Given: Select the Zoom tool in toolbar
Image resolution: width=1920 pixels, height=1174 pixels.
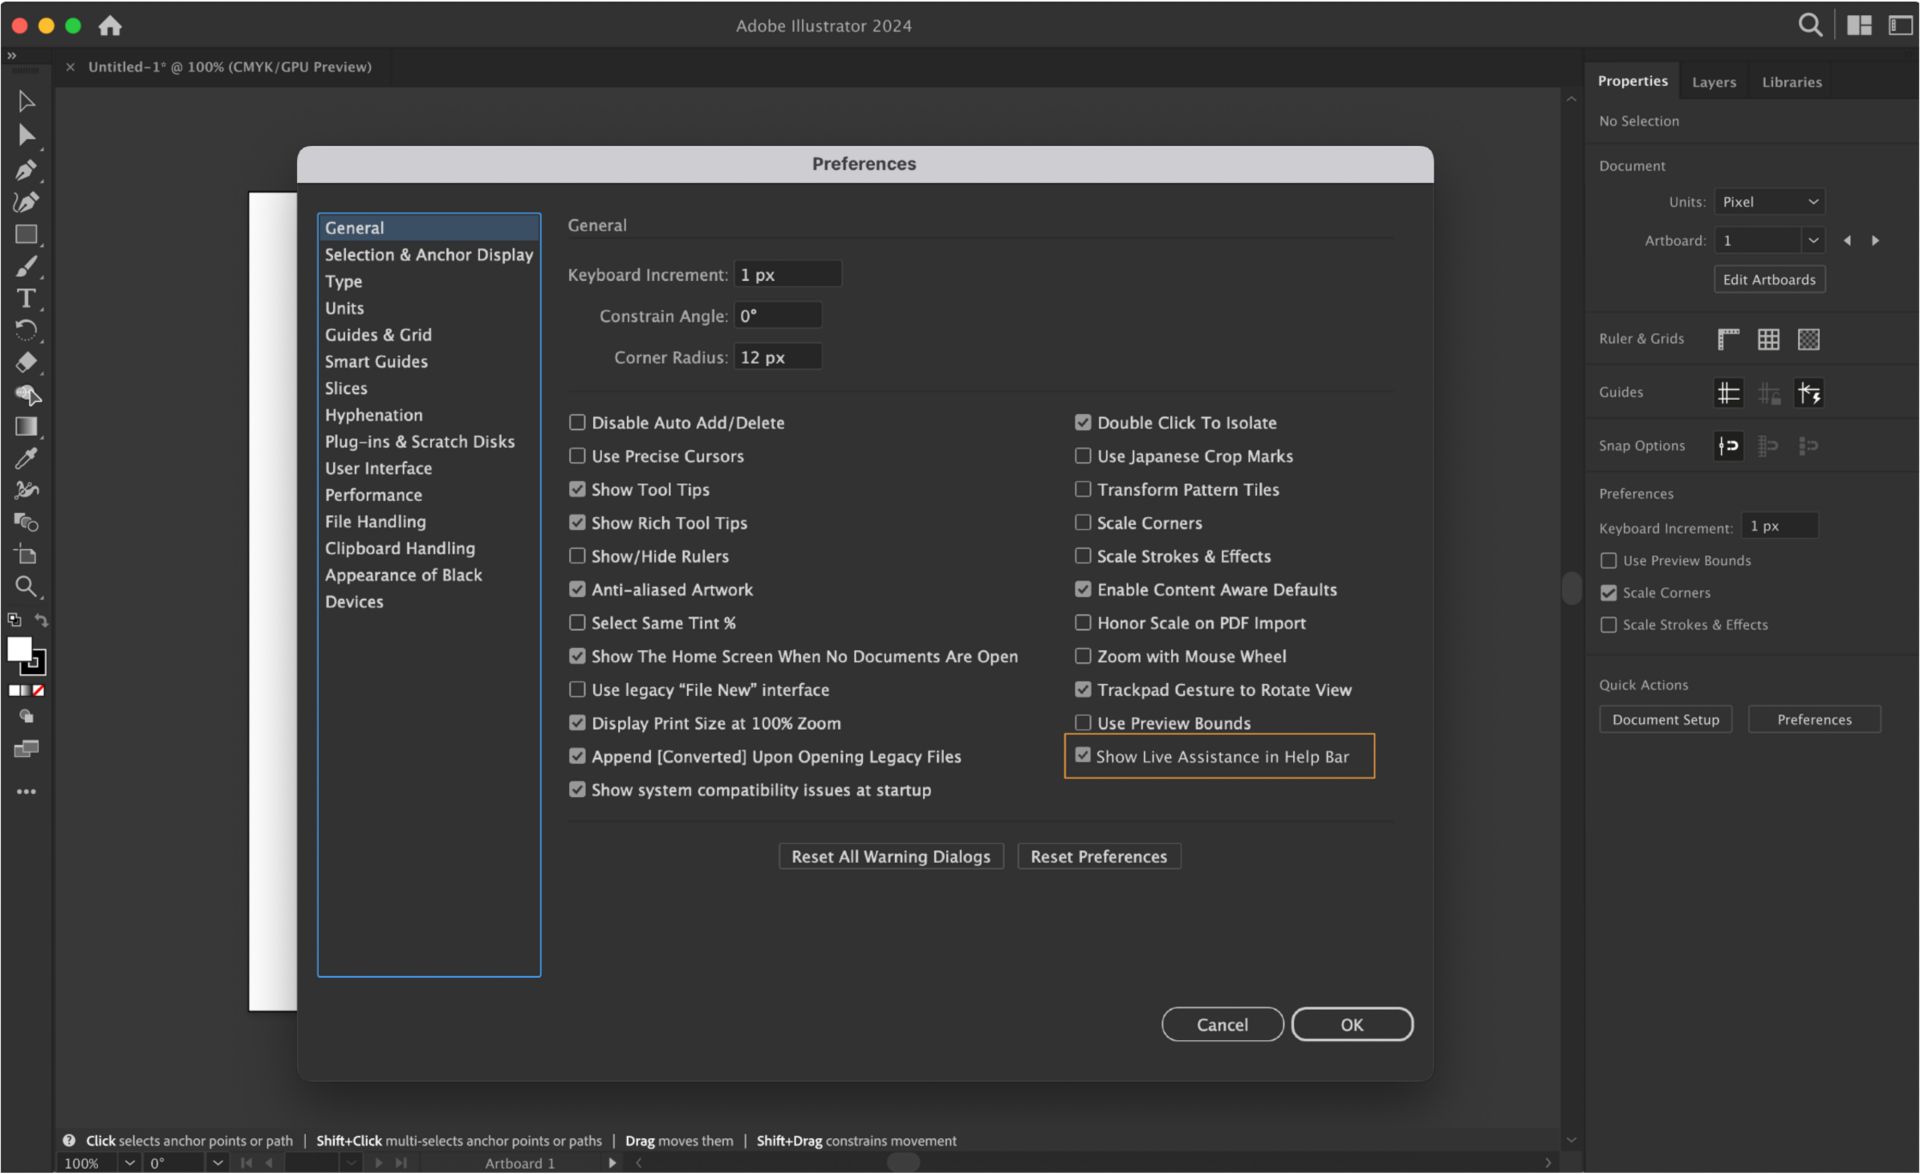Looking at the screenshot, I should (26, 586).
